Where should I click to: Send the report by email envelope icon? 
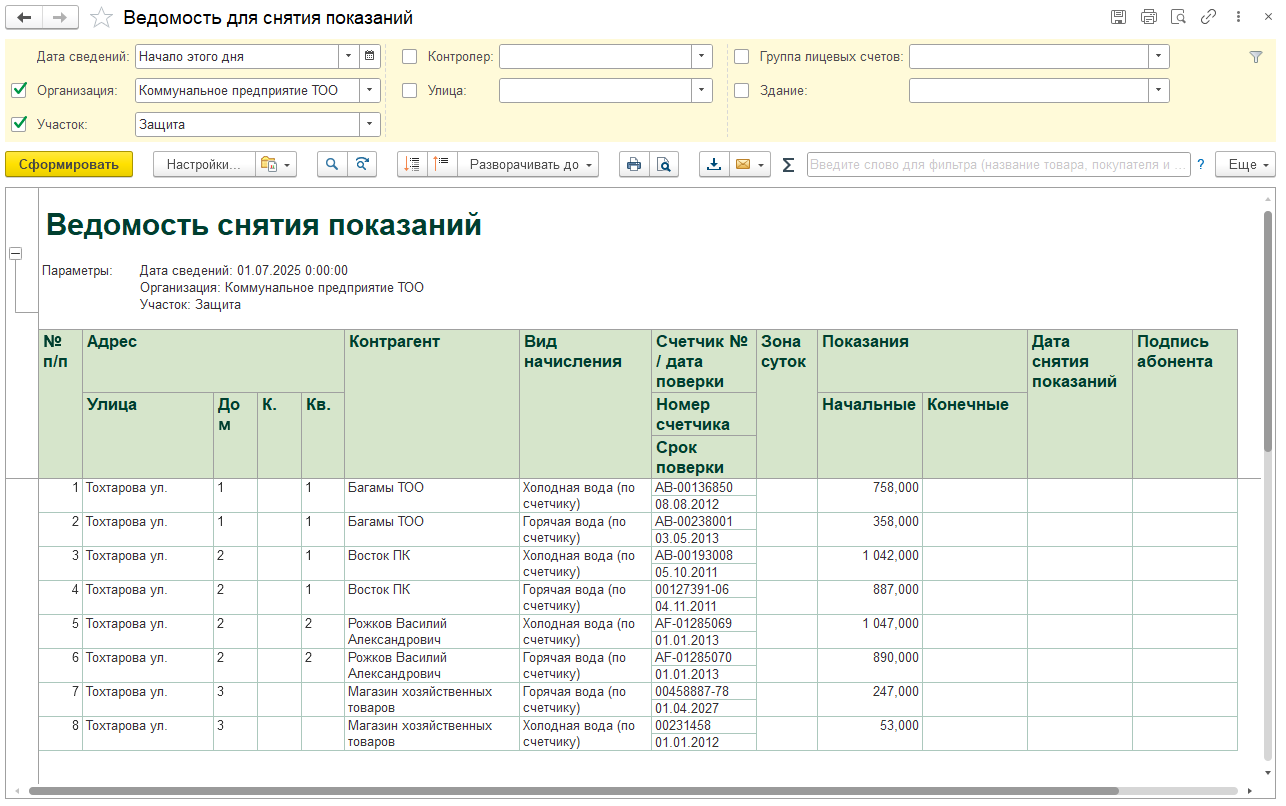742,165
